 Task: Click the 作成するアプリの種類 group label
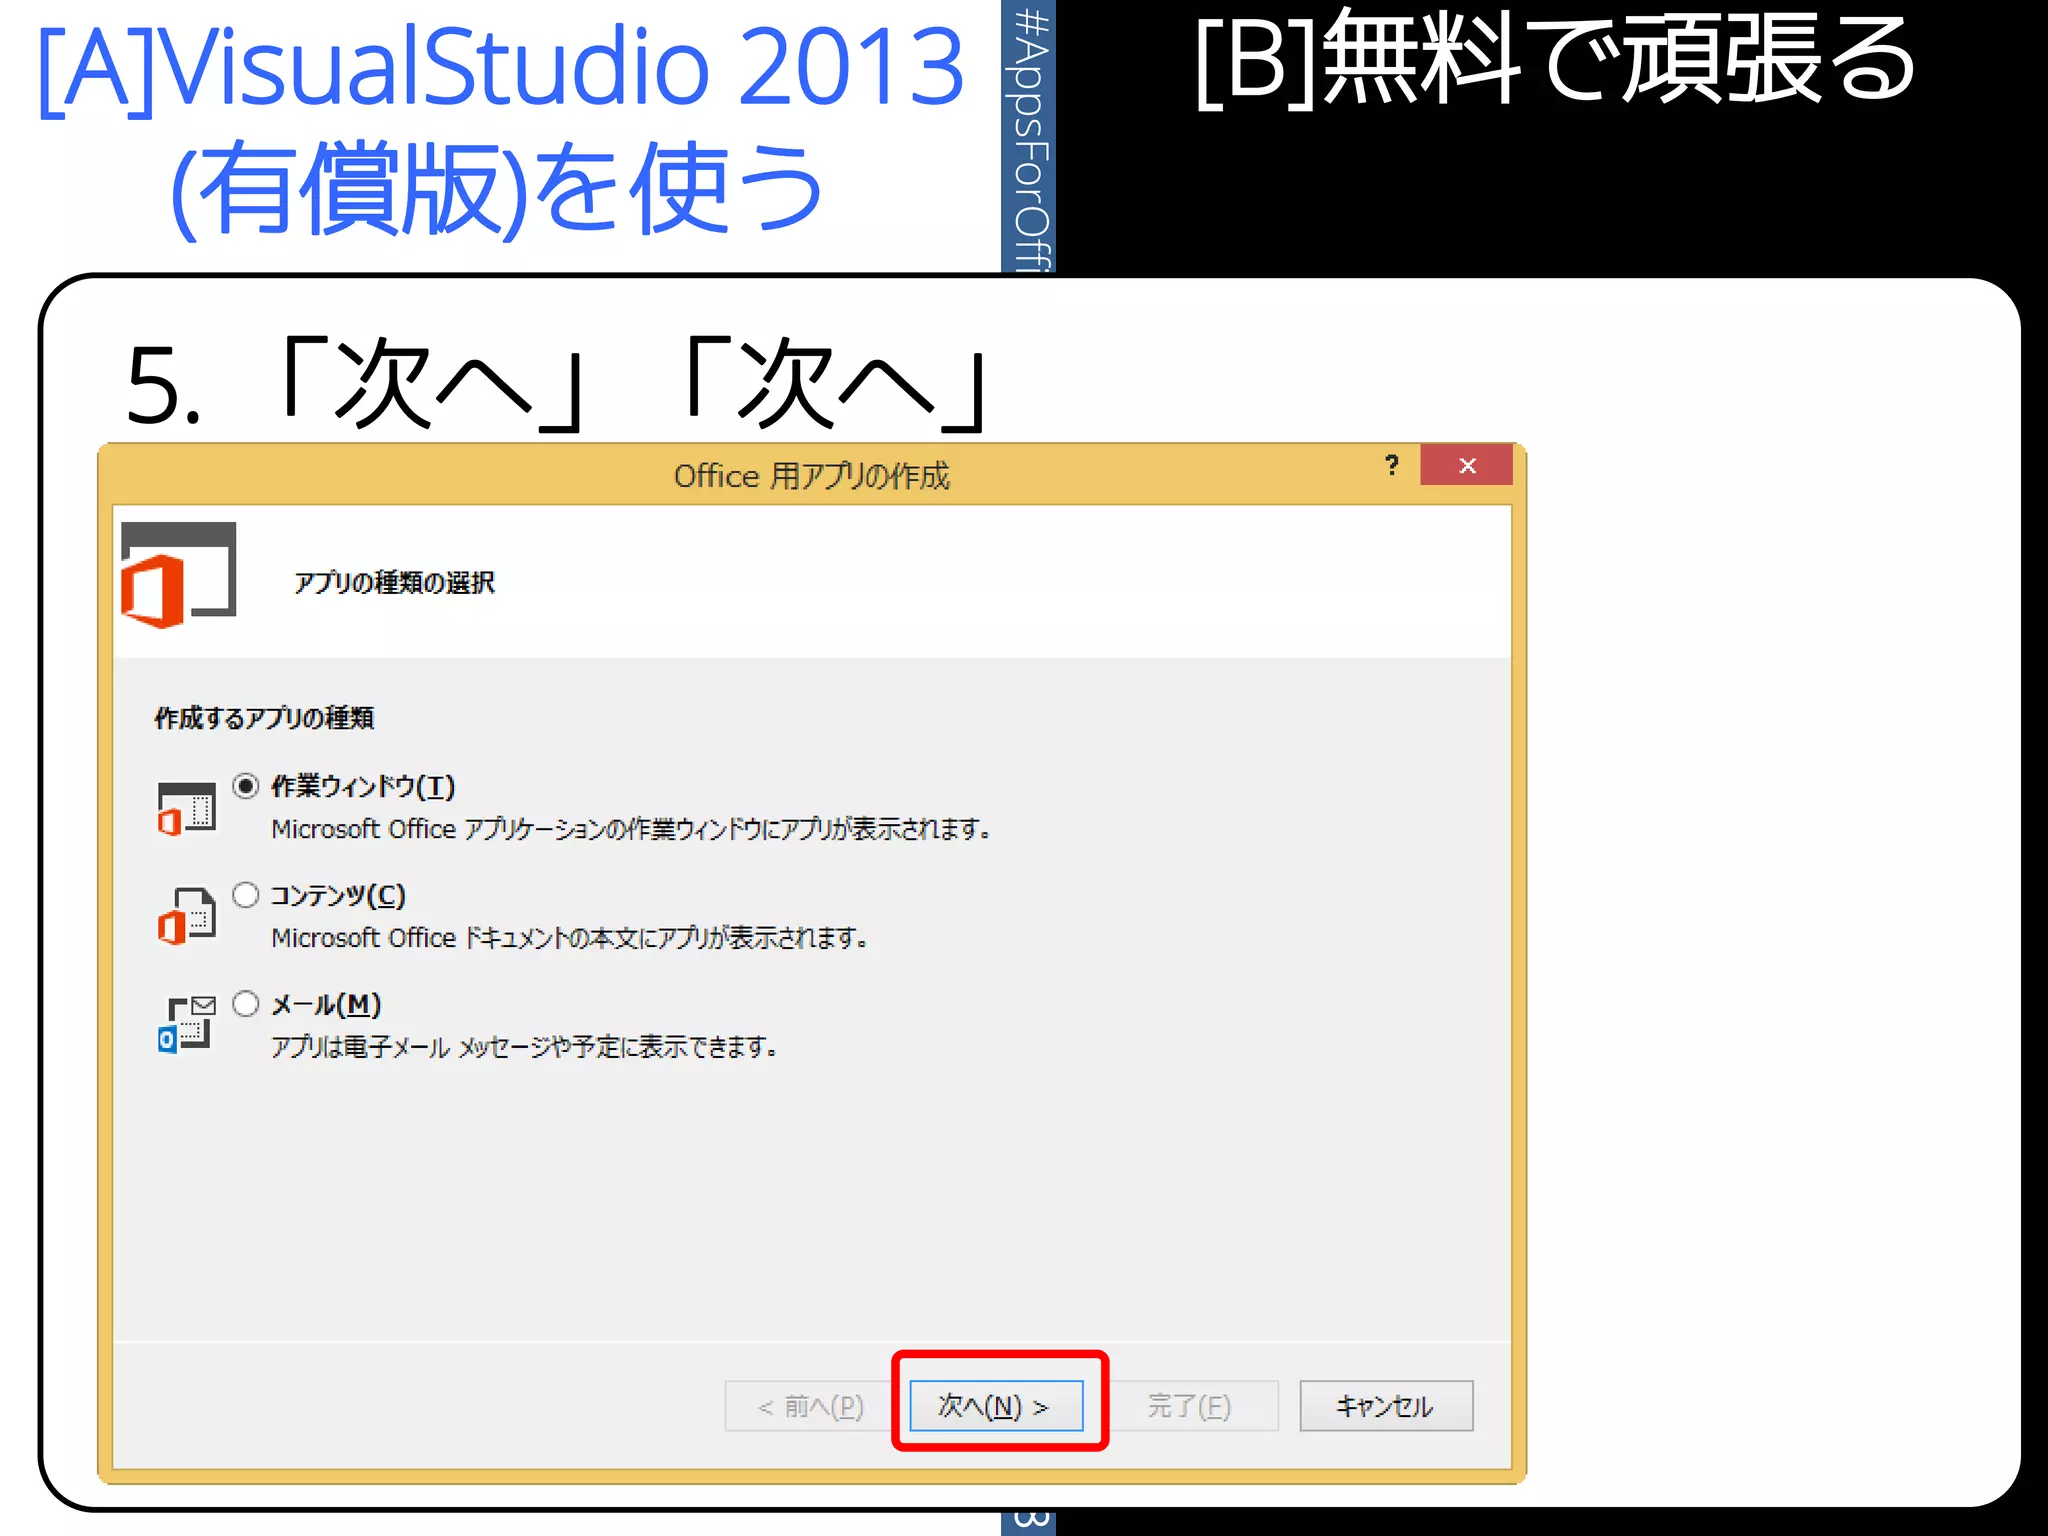coord(264,718)
